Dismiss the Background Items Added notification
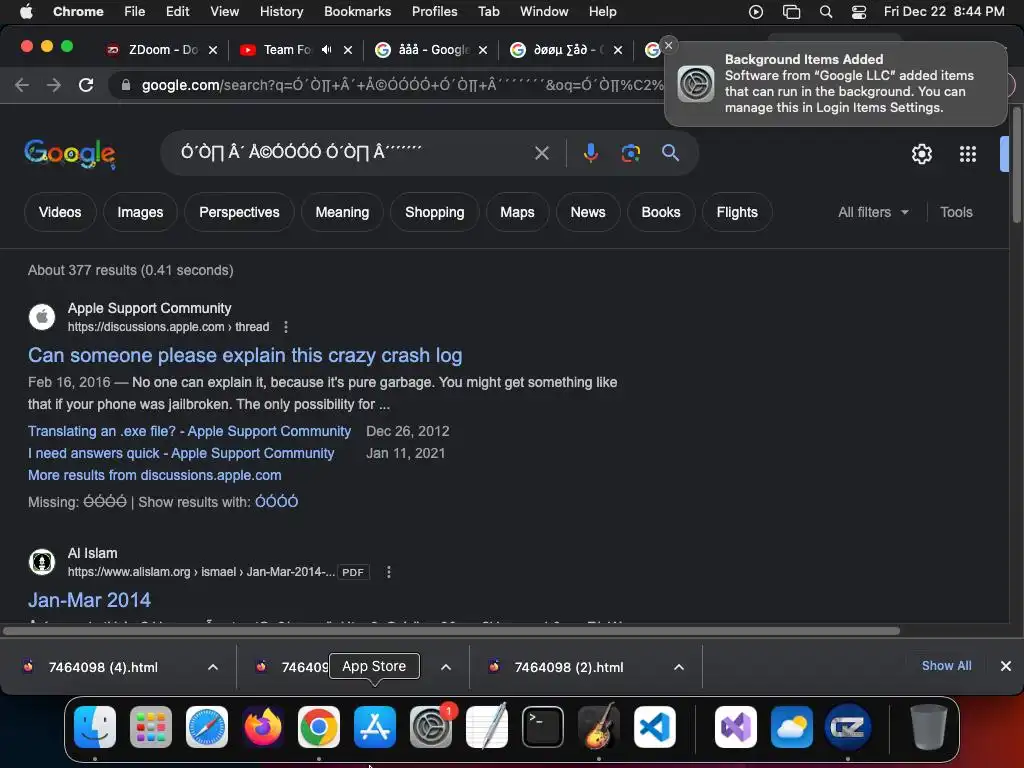1024x768 pixels. pyautogui.click(x=668, y=45)
